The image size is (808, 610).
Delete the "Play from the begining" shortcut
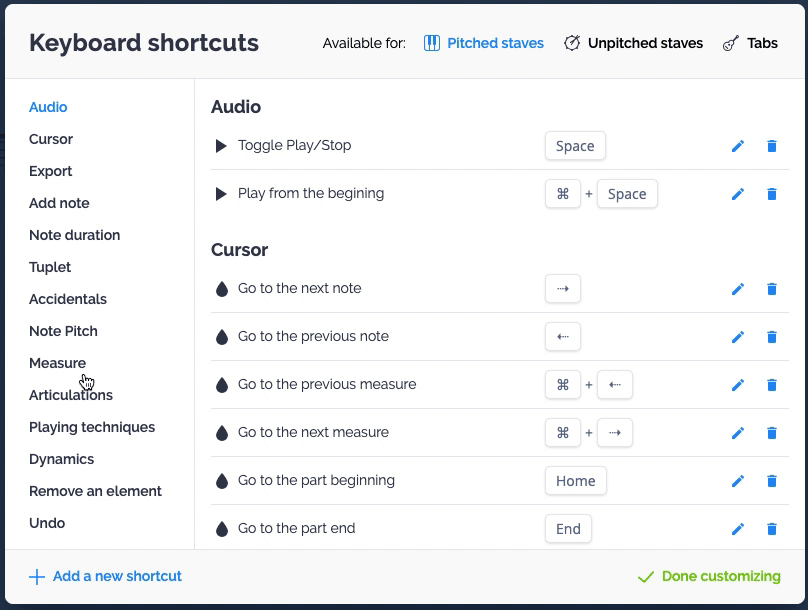771,193
